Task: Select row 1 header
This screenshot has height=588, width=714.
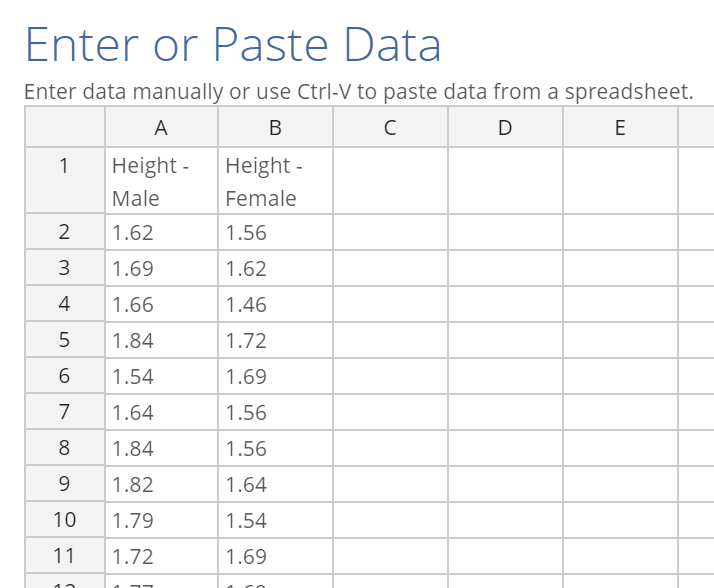Action: point(65,180)
